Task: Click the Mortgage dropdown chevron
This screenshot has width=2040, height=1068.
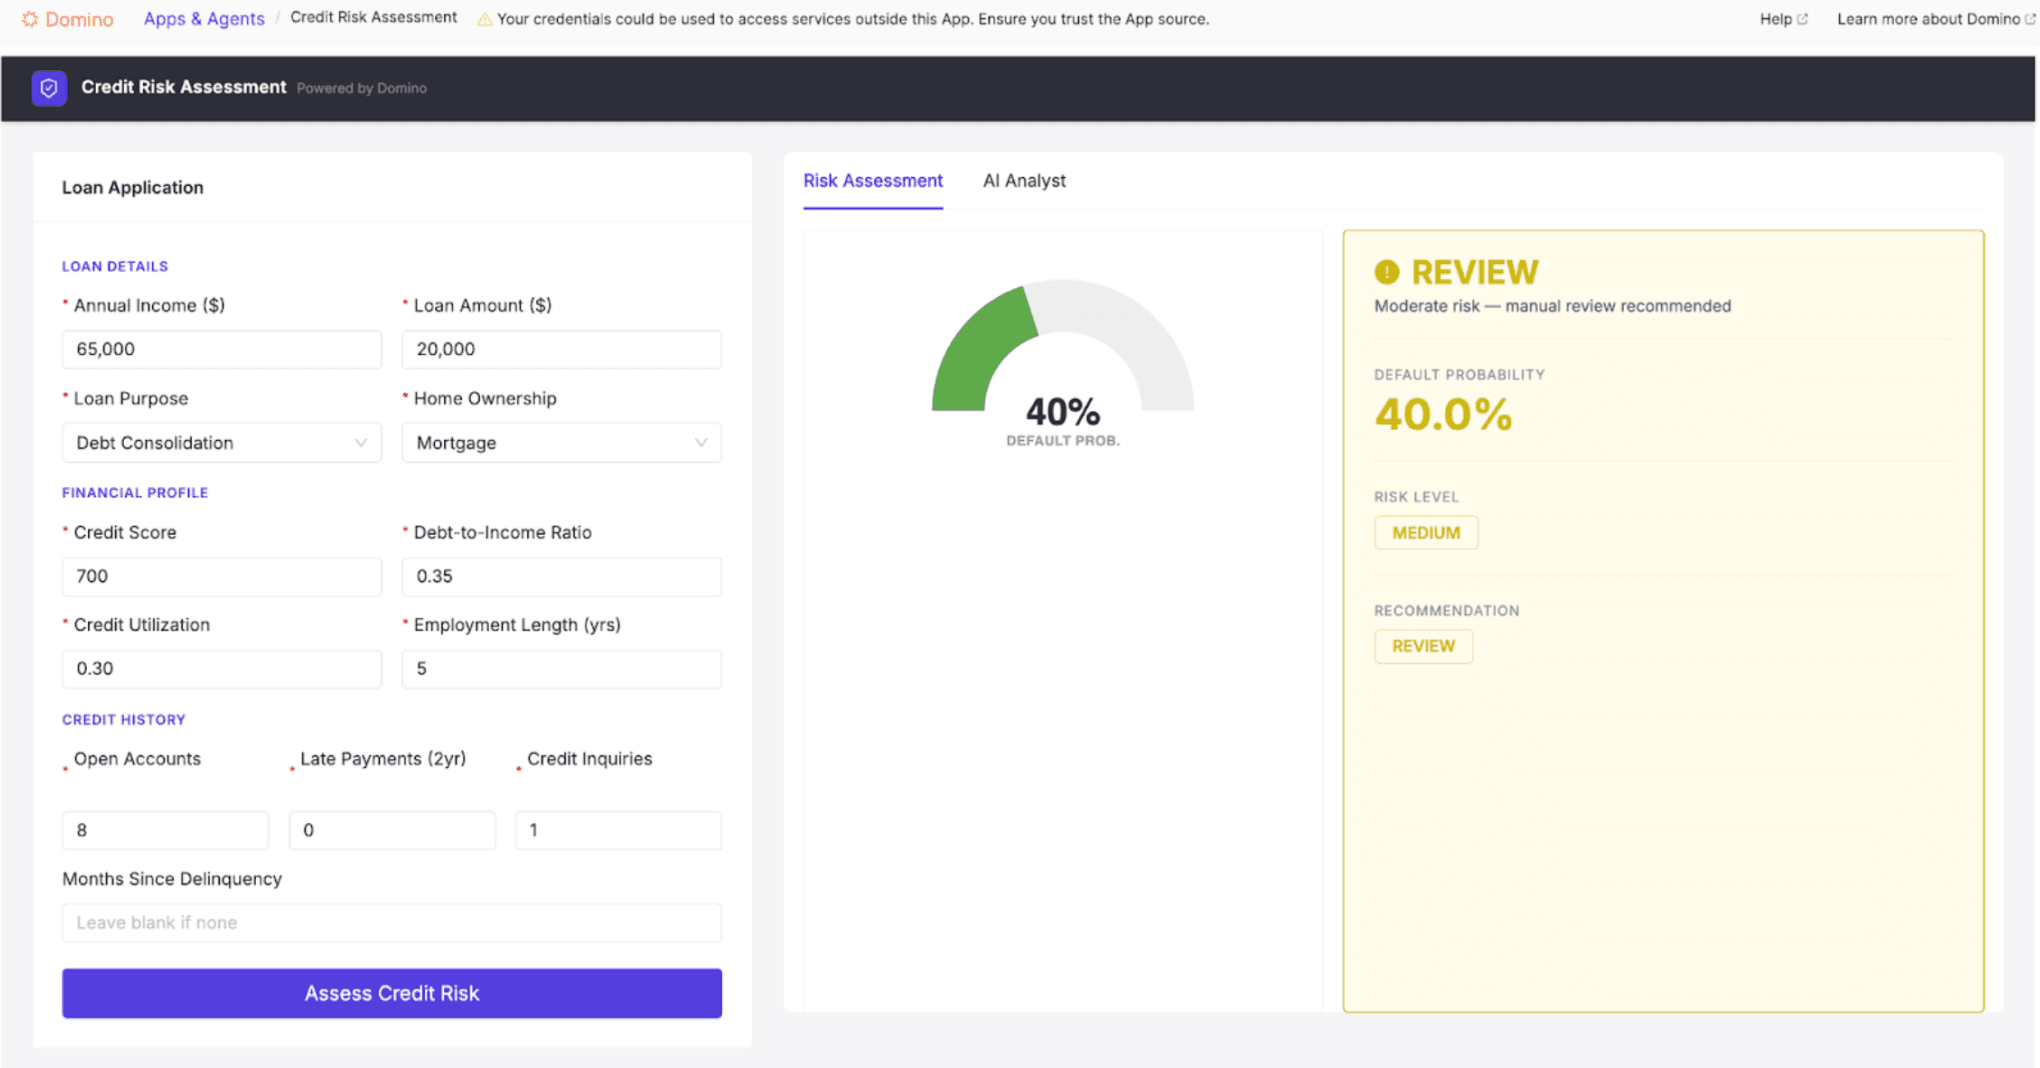Action: [x=701, y=443]
